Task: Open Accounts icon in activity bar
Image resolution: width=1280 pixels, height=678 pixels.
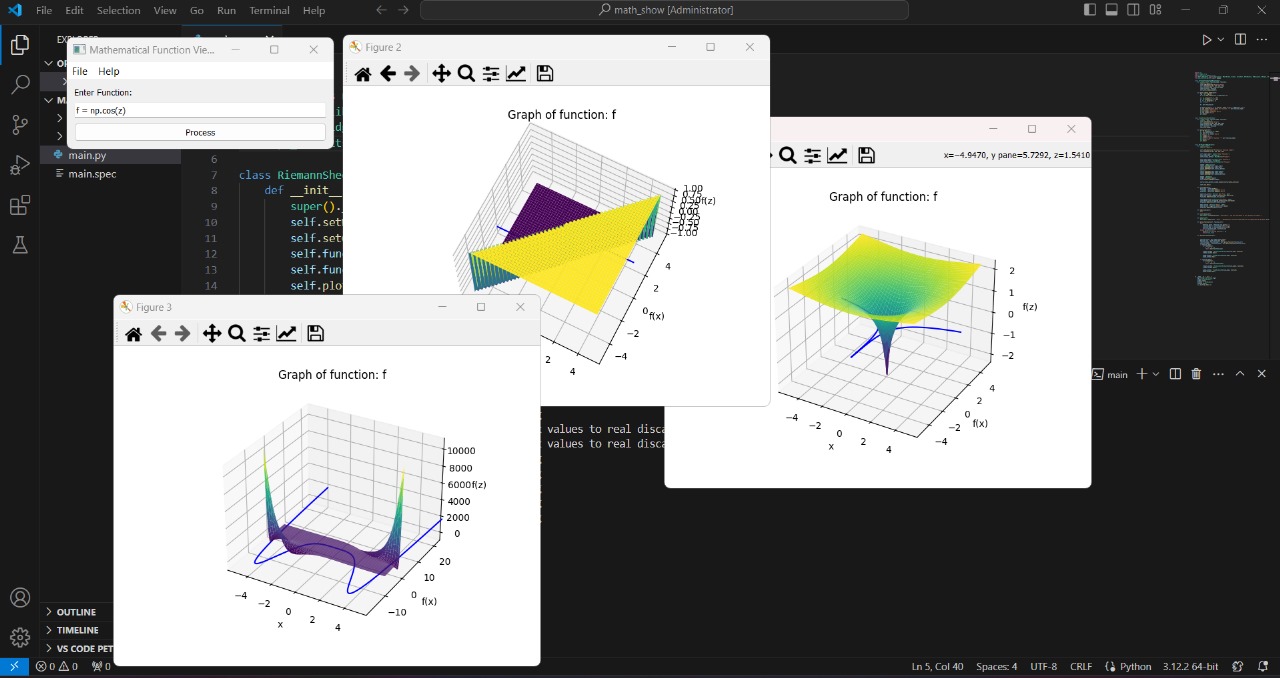Action: click(x=20, y=598)
